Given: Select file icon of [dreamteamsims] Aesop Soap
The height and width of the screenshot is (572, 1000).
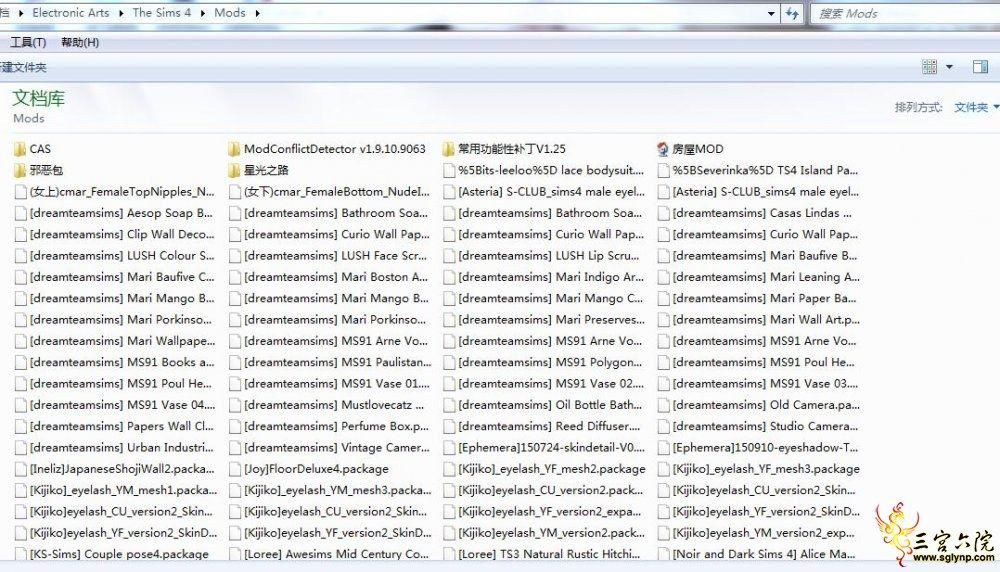Looking at the screenshot, I should tap(20, 213).
